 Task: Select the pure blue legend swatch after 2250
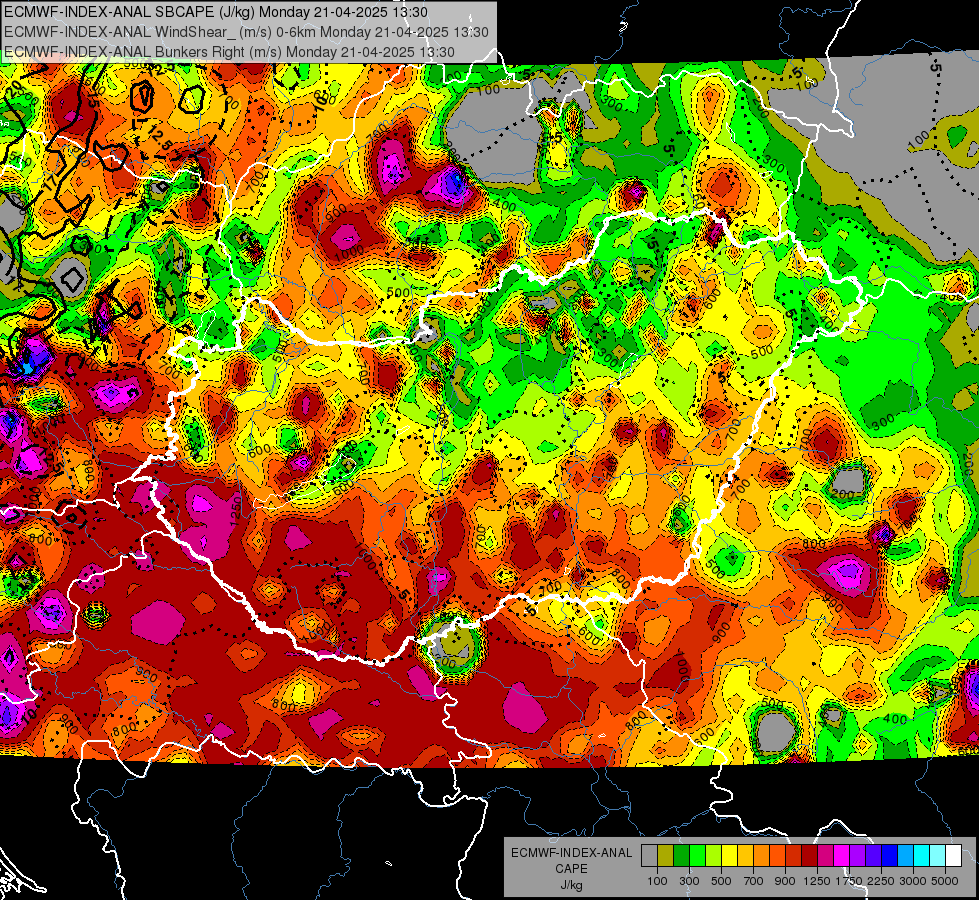pos(890,855)
